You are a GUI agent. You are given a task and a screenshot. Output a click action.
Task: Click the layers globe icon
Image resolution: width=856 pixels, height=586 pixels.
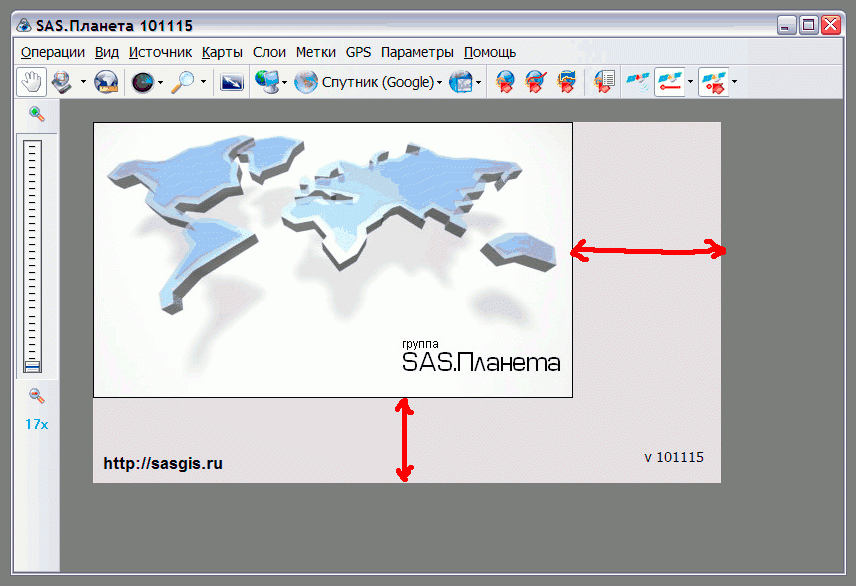tap(461, 82)
